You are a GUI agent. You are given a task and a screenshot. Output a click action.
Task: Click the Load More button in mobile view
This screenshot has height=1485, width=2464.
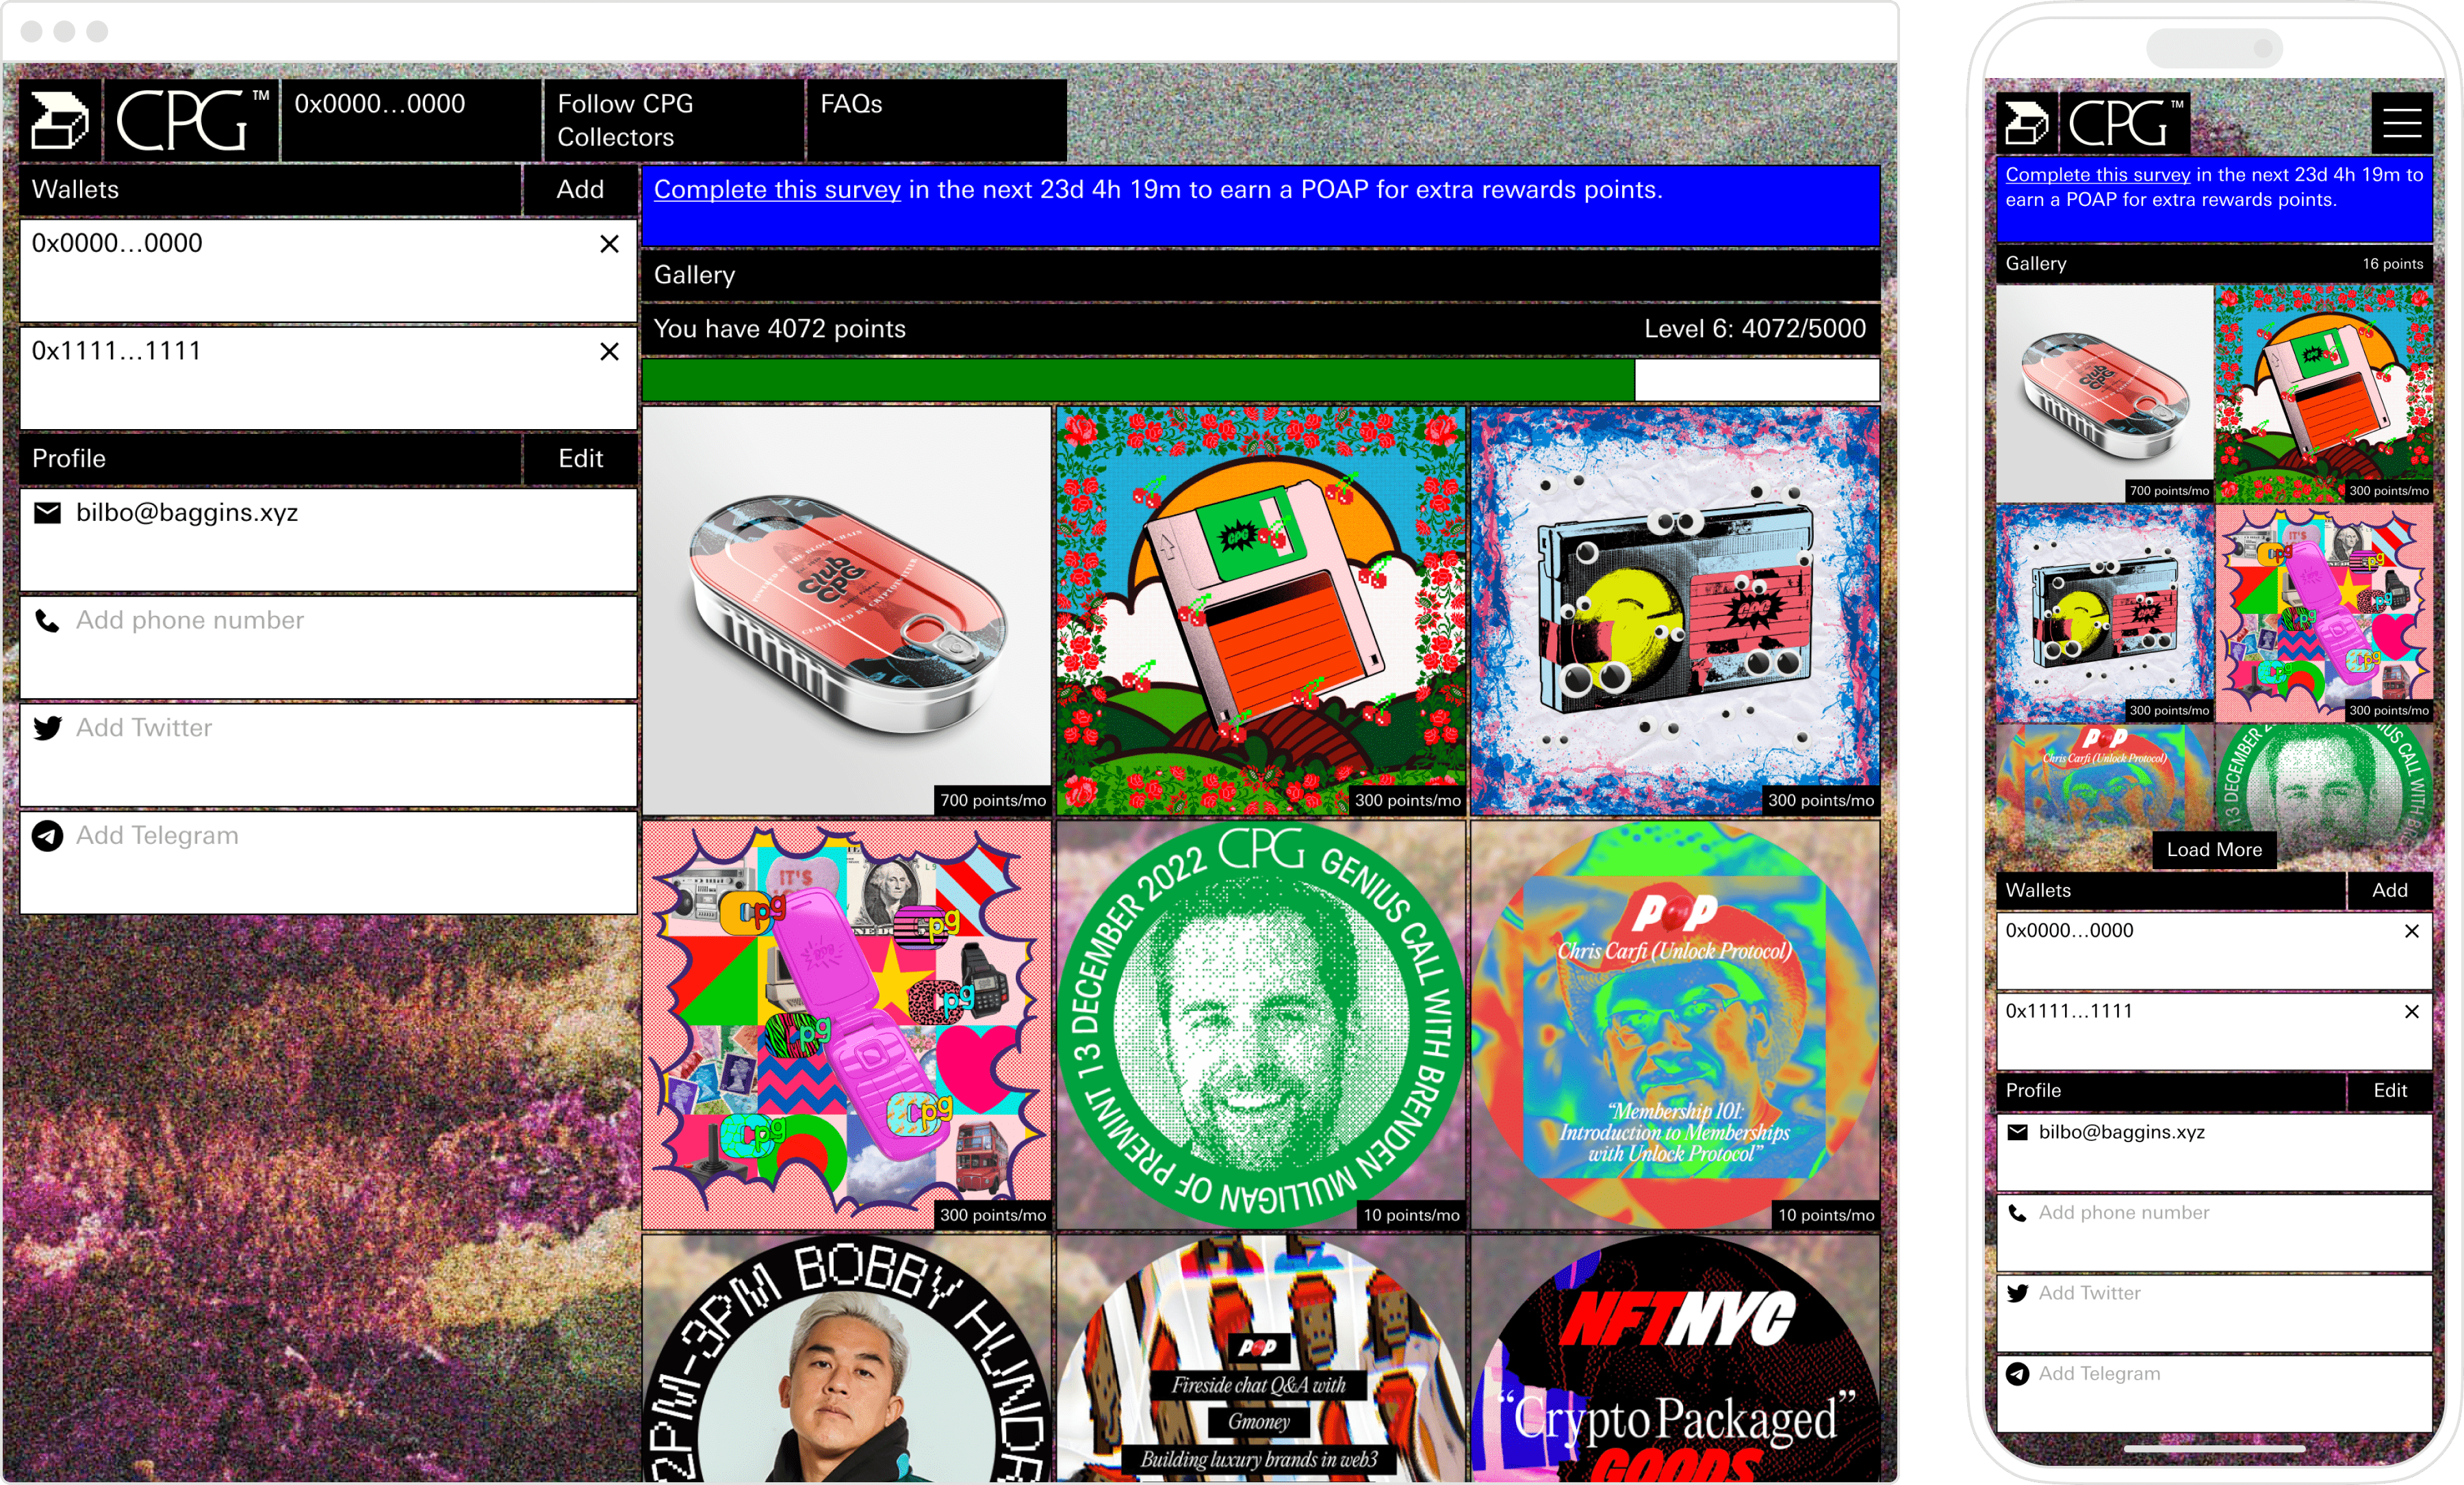pyautogui.click(x=2214, y=850)
